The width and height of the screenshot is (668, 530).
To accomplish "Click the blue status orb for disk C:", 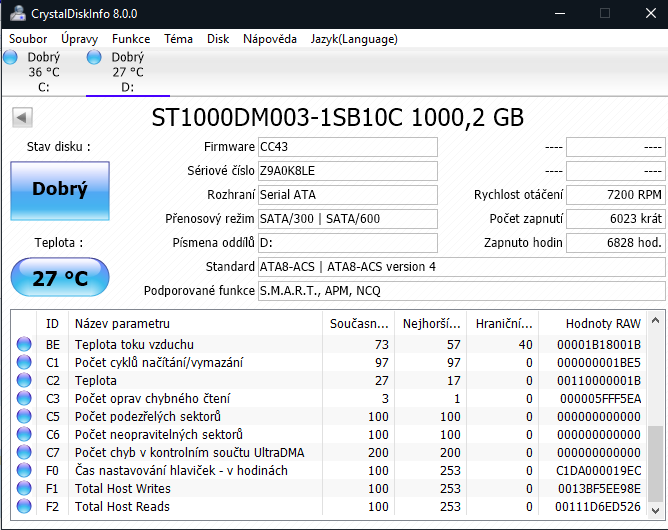I will click(x=10, y=57).
